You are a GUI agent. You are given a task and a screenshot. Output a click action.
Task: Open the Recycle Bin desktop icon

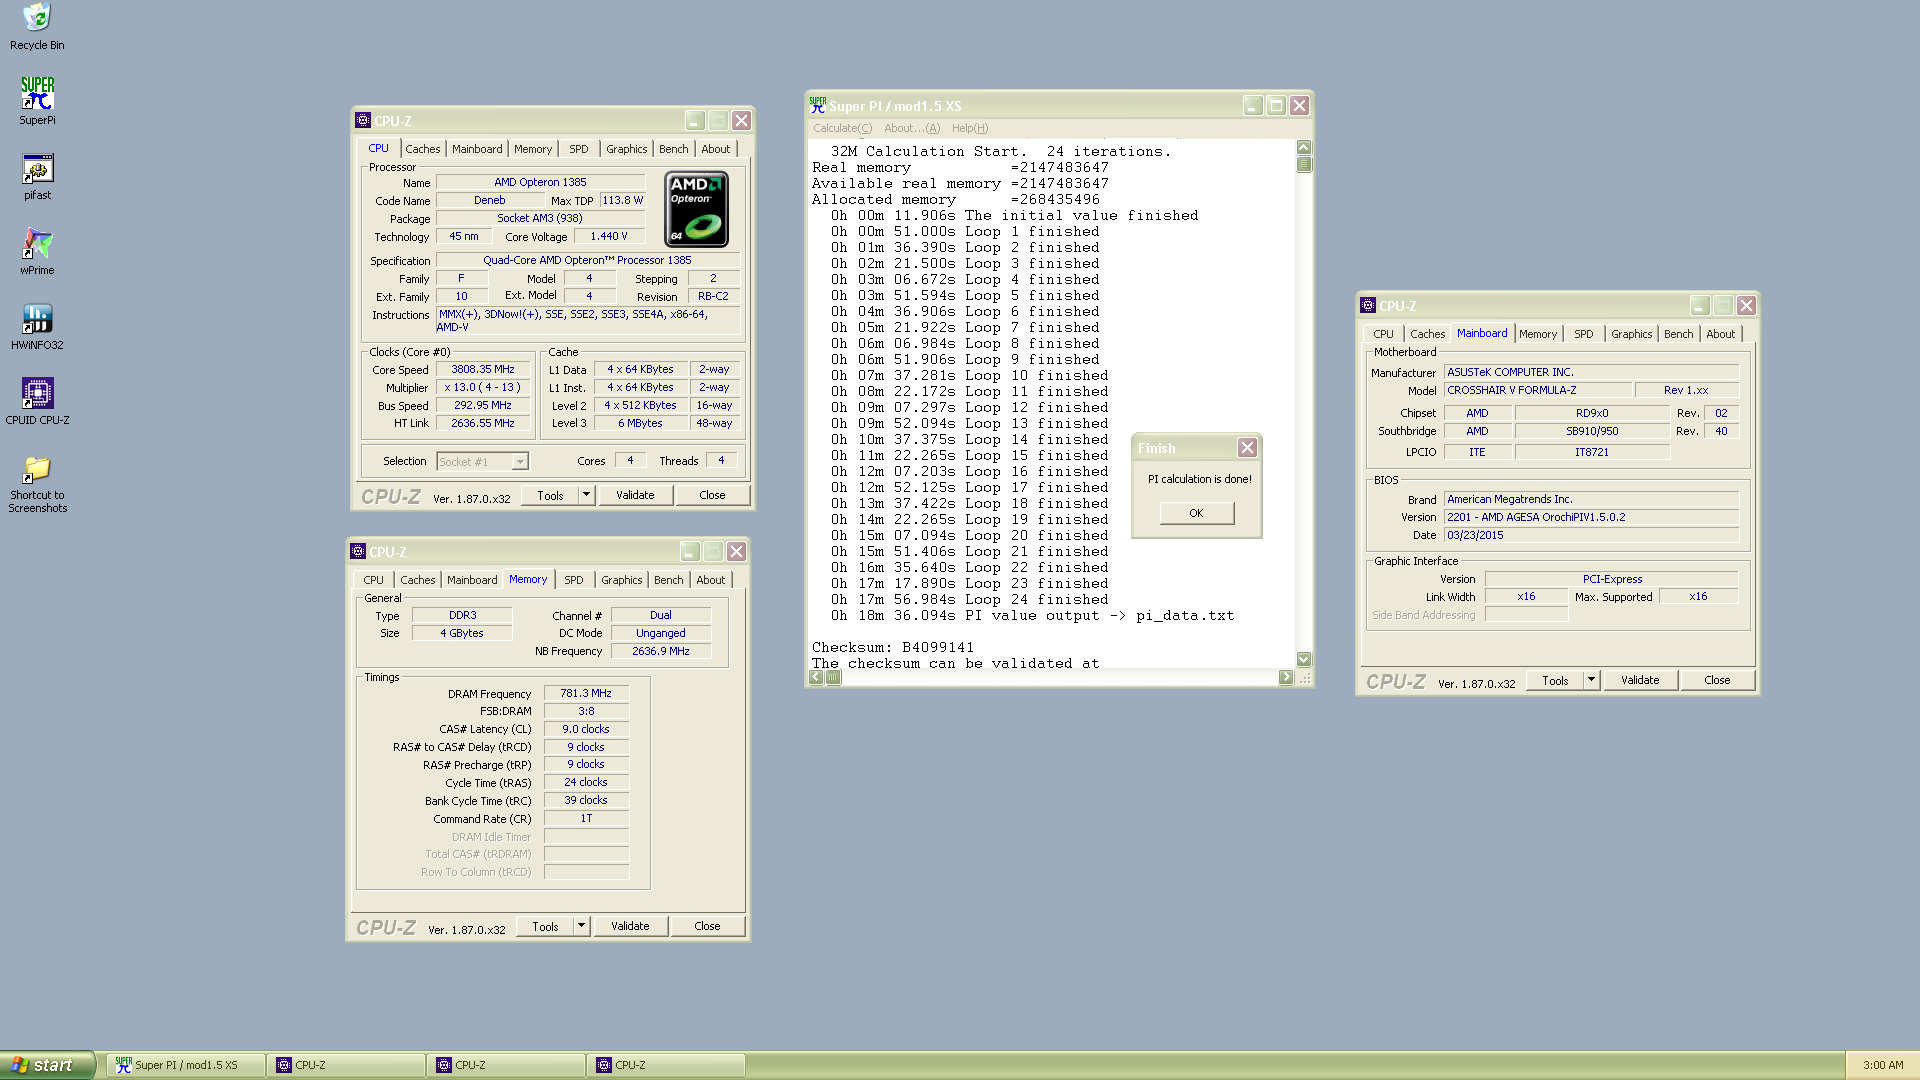37,27
